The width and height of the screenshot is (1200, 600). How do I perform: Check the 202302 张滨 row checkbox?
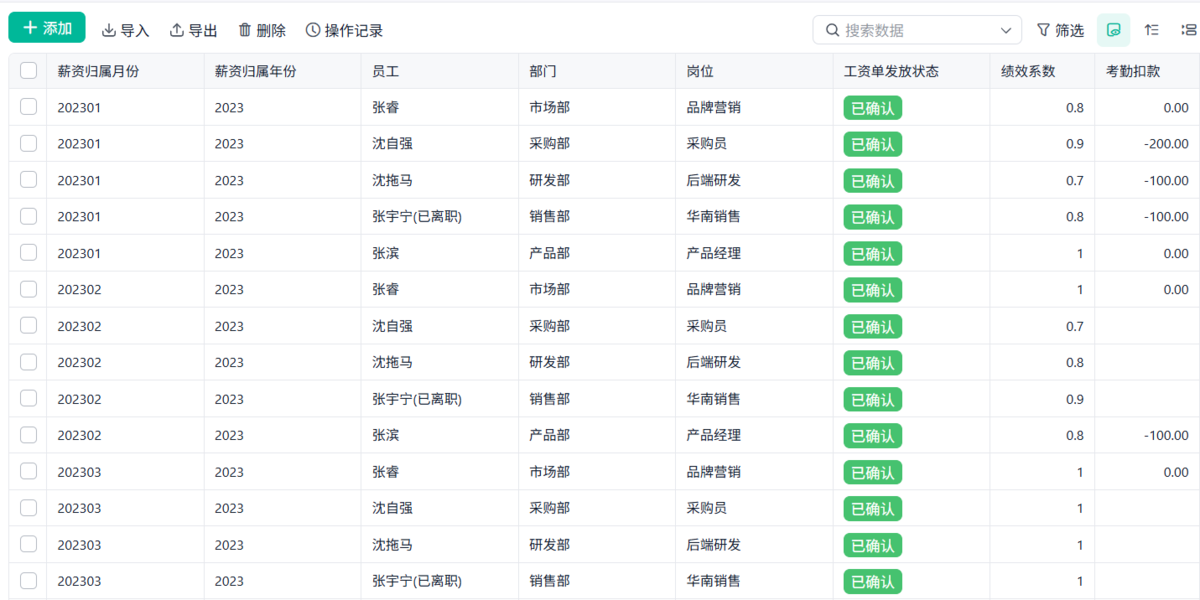[28, 435]
